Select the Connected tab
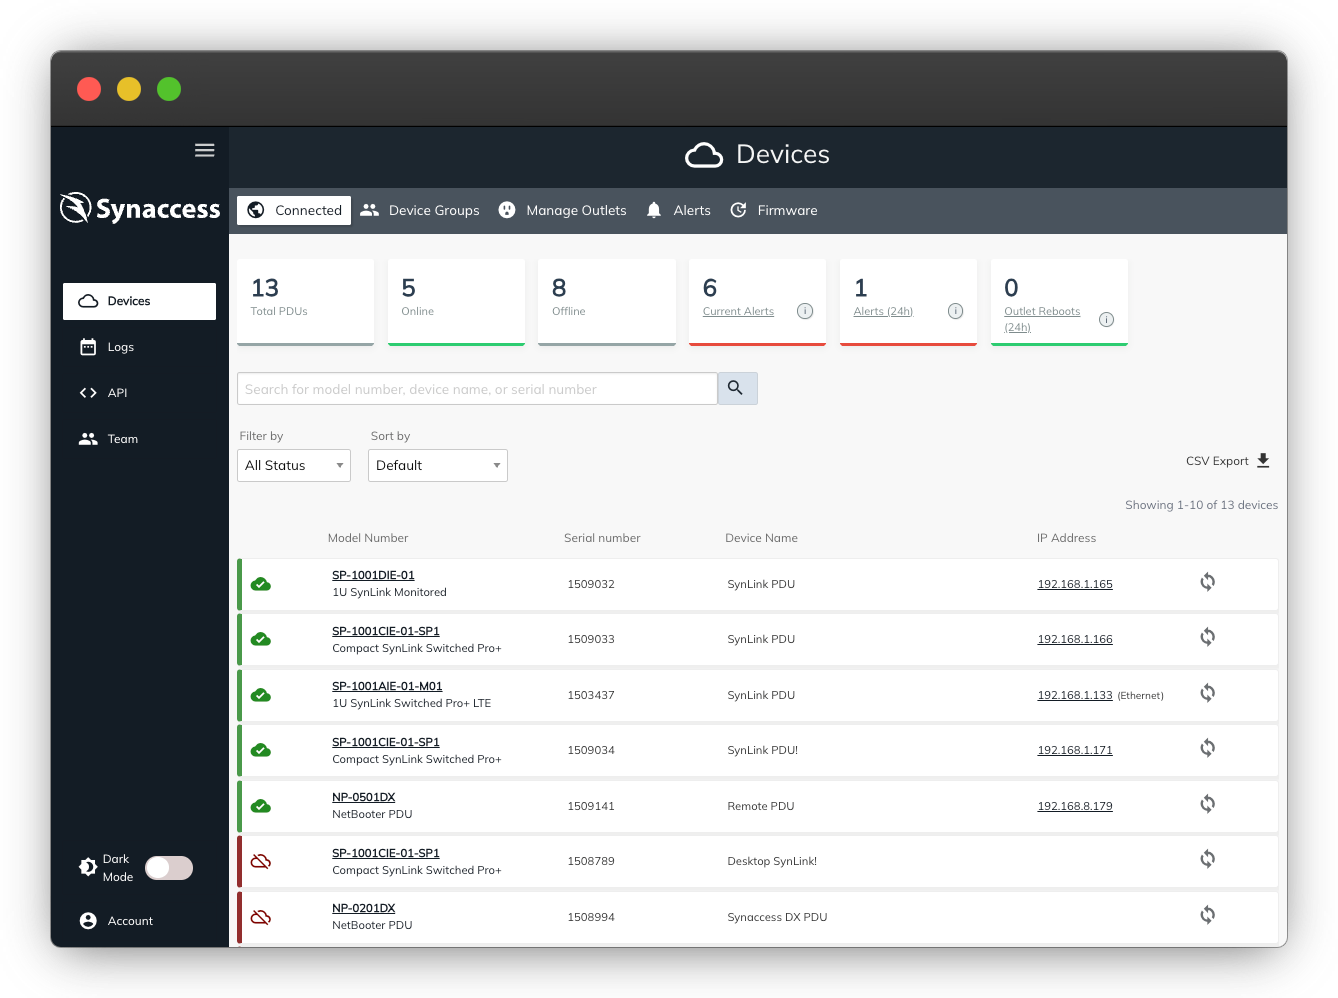 pos(294,210)
